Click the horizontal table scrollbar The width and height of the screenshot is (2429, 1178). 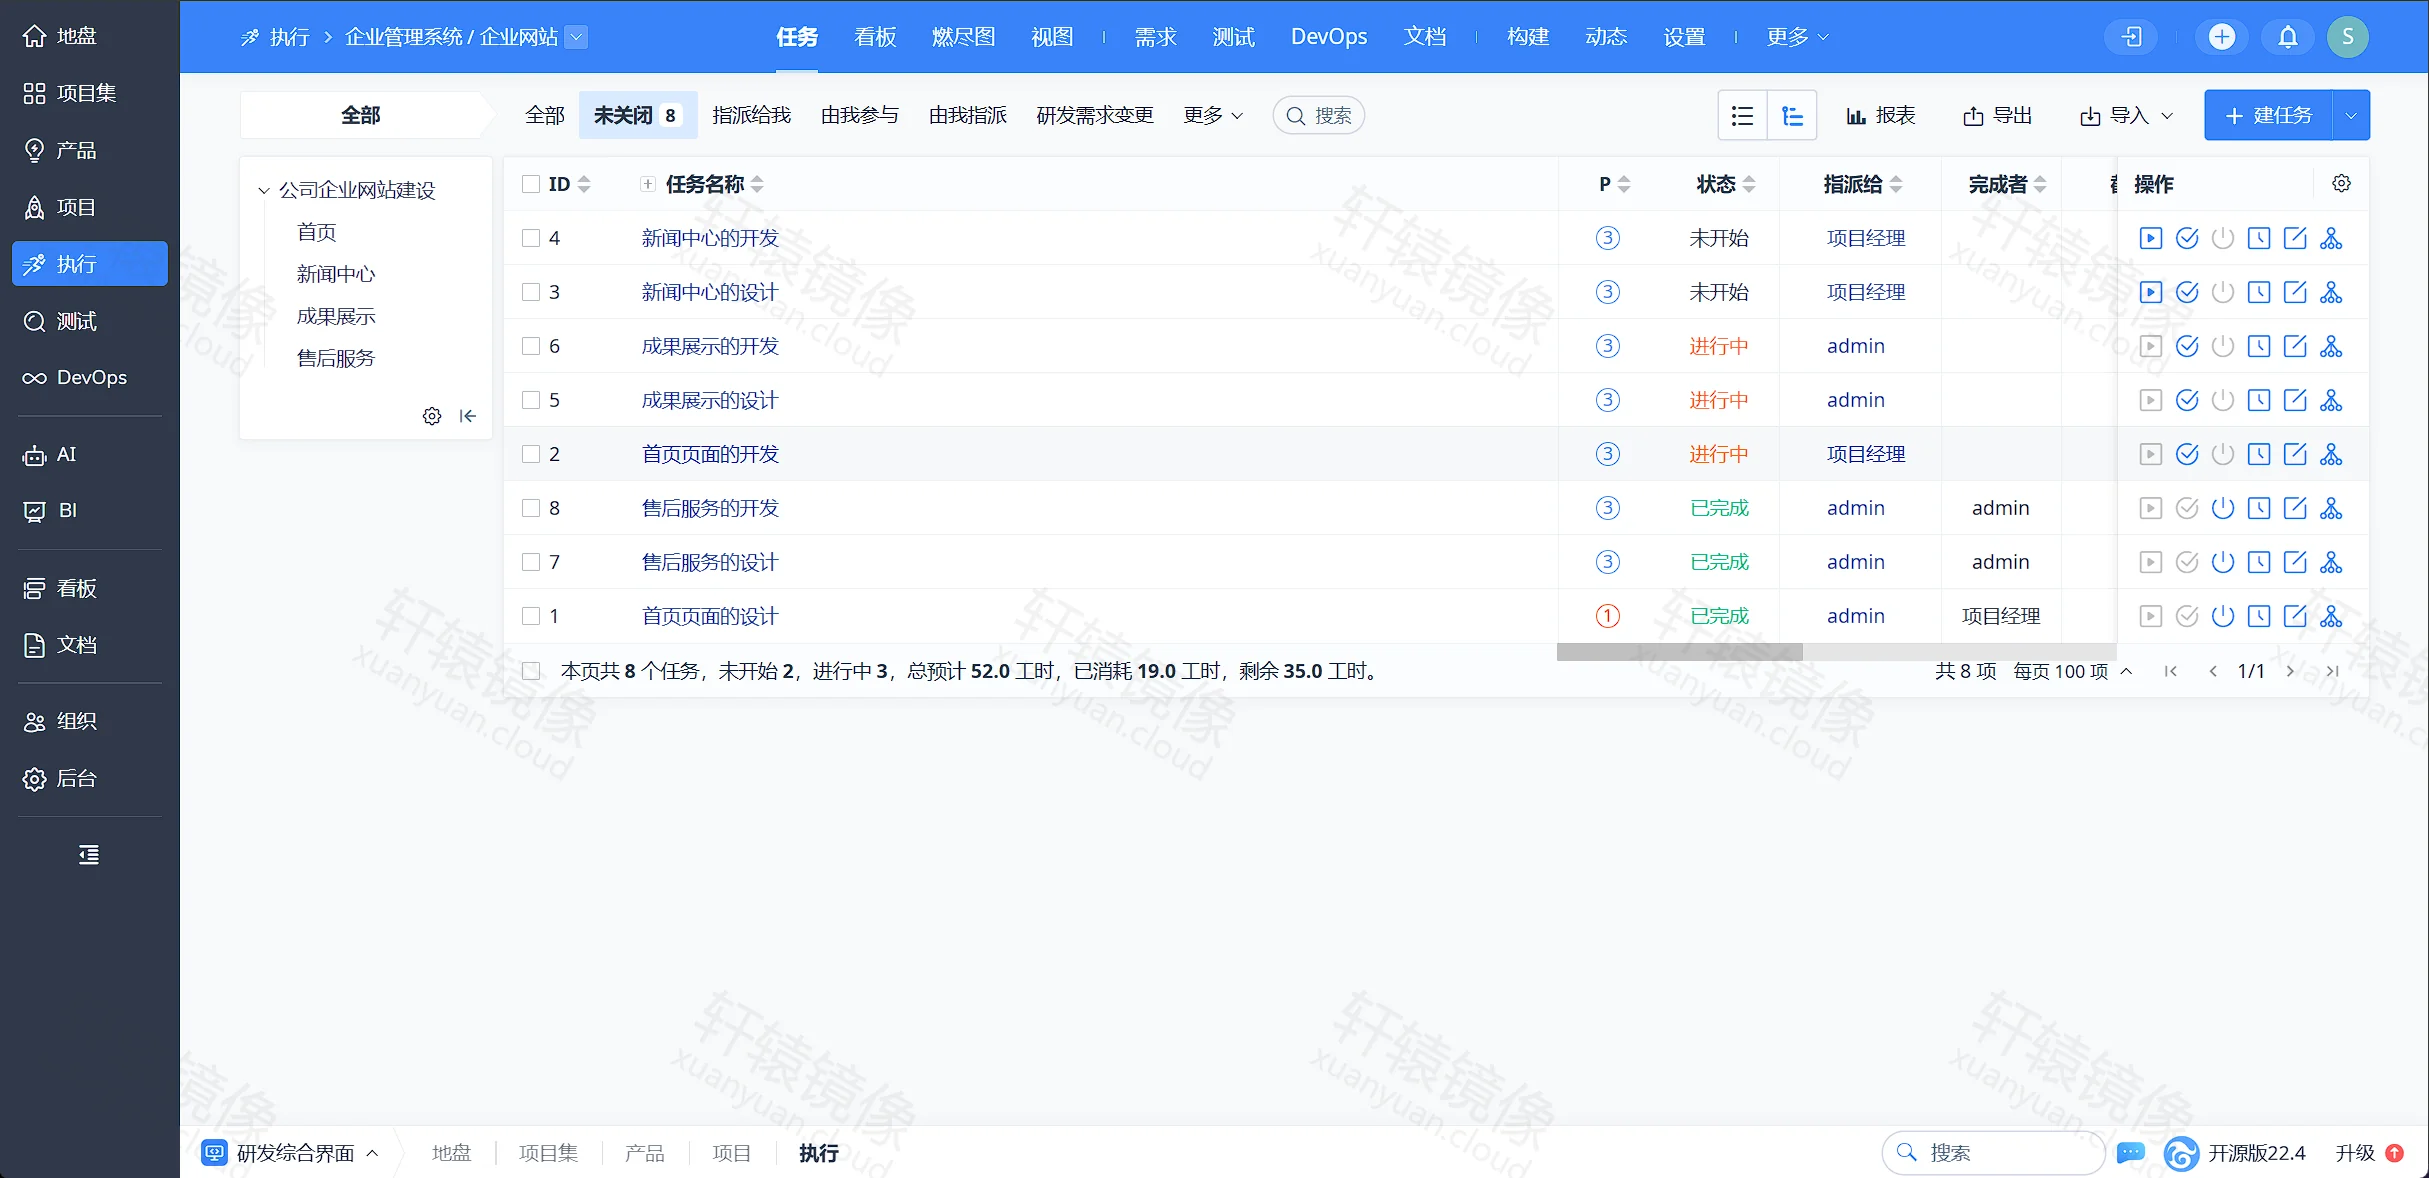[1680, 651]
